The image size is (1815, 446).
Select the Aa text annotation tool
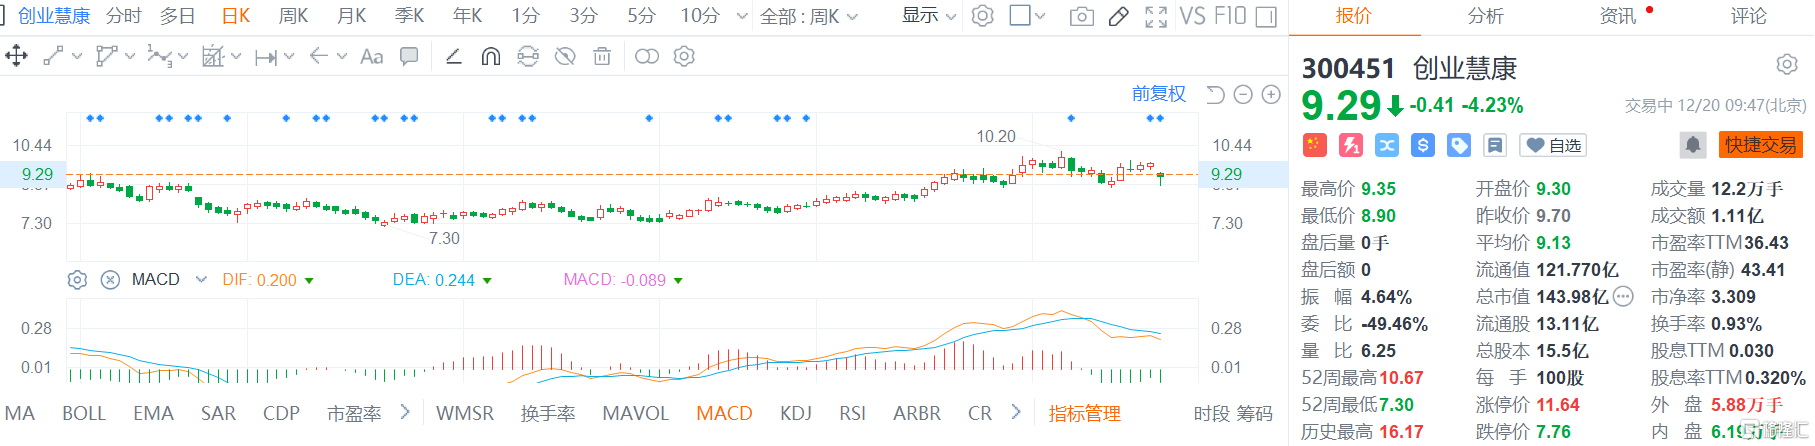coord(371,57)
